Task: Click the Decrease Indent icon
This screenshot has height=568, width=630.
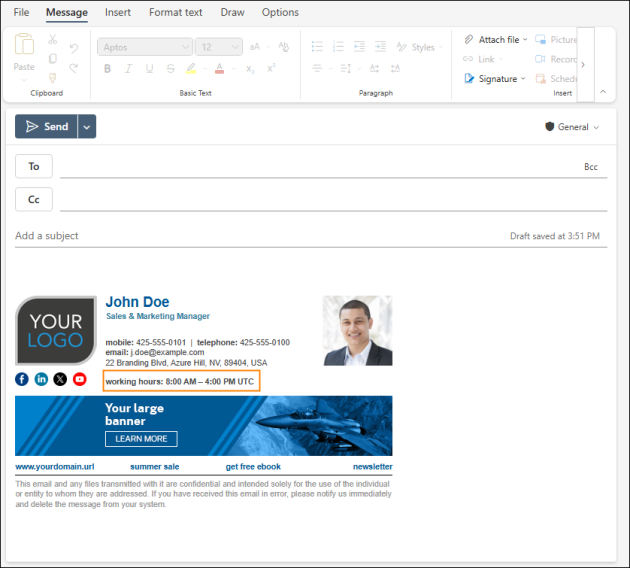Action: click(x=359, y=47)
